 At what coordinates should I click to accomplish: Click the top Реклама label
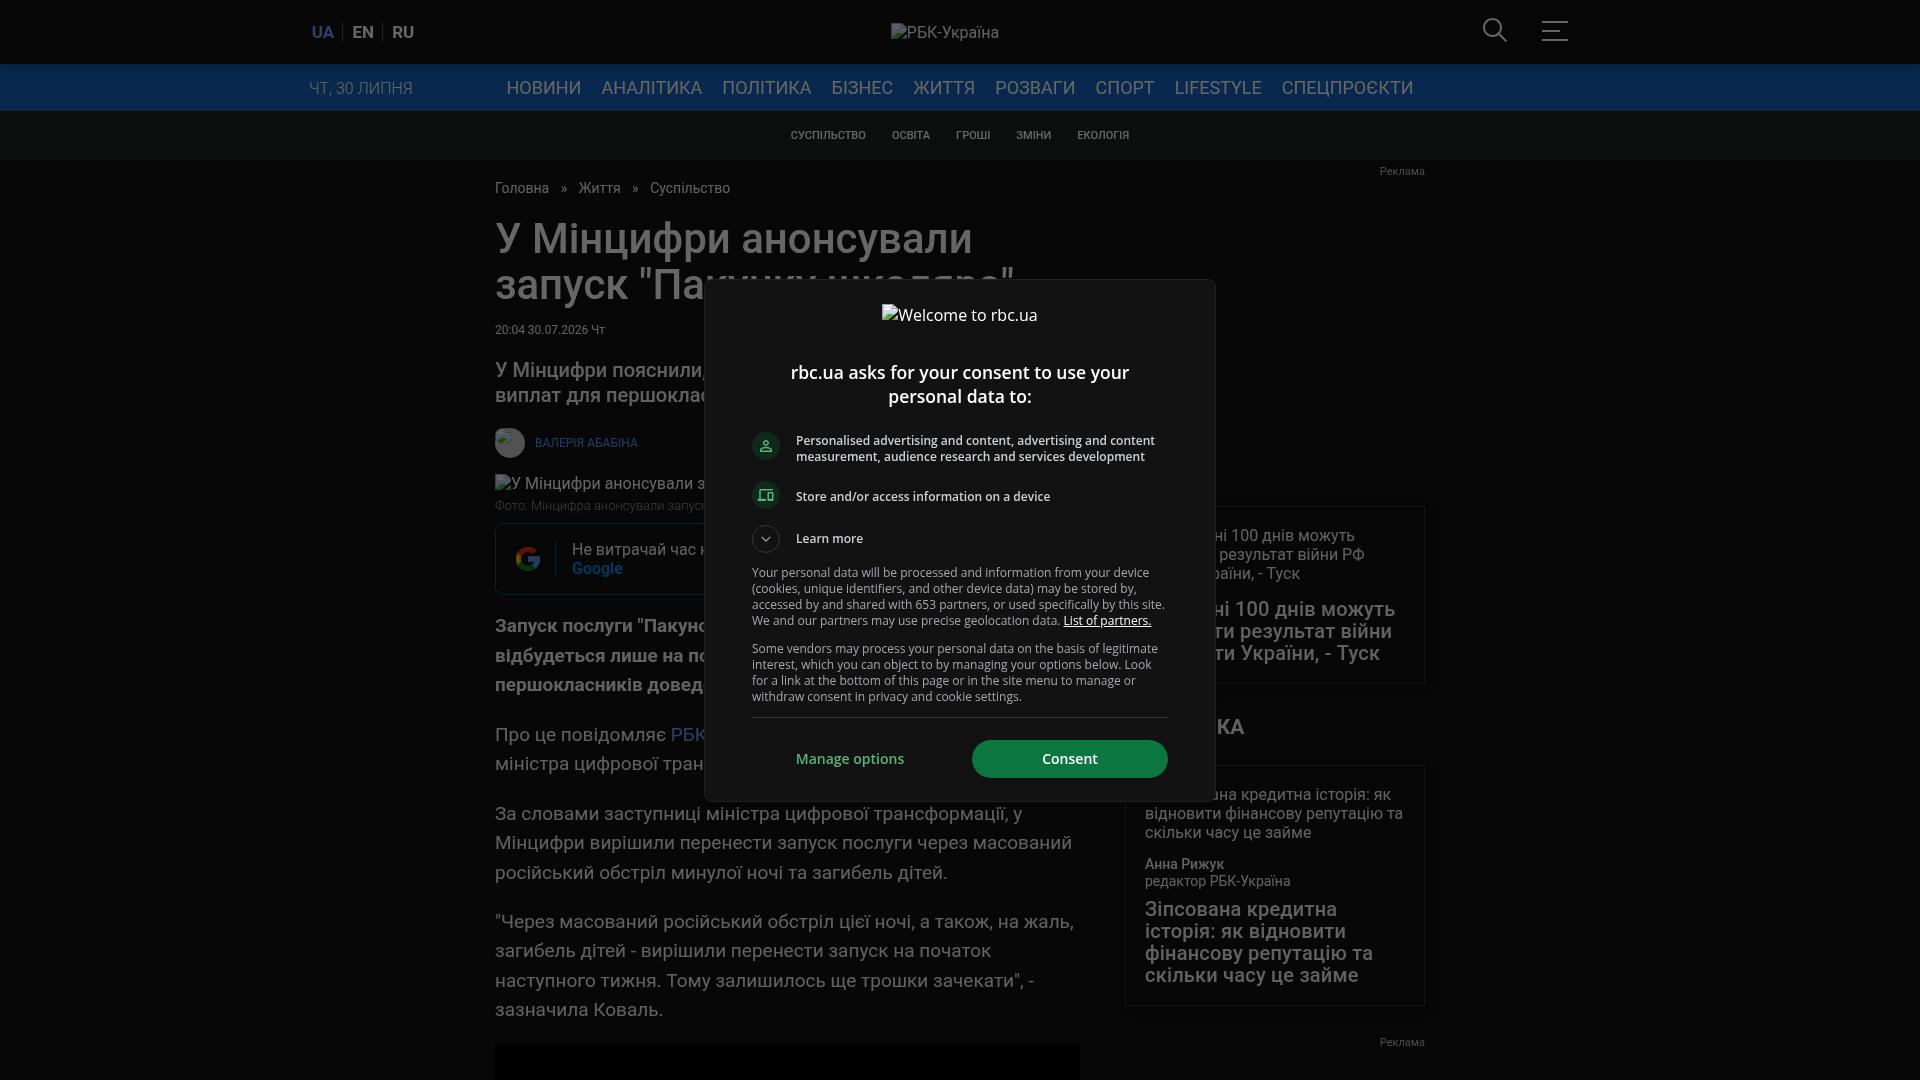click(x=1402, y=171)
